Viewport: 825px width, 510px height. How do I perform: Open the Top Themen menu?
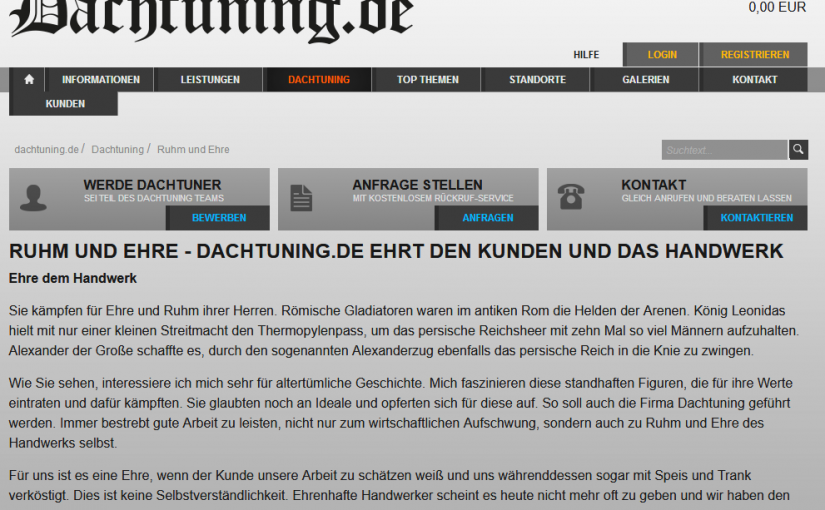(x=428, y=79)
